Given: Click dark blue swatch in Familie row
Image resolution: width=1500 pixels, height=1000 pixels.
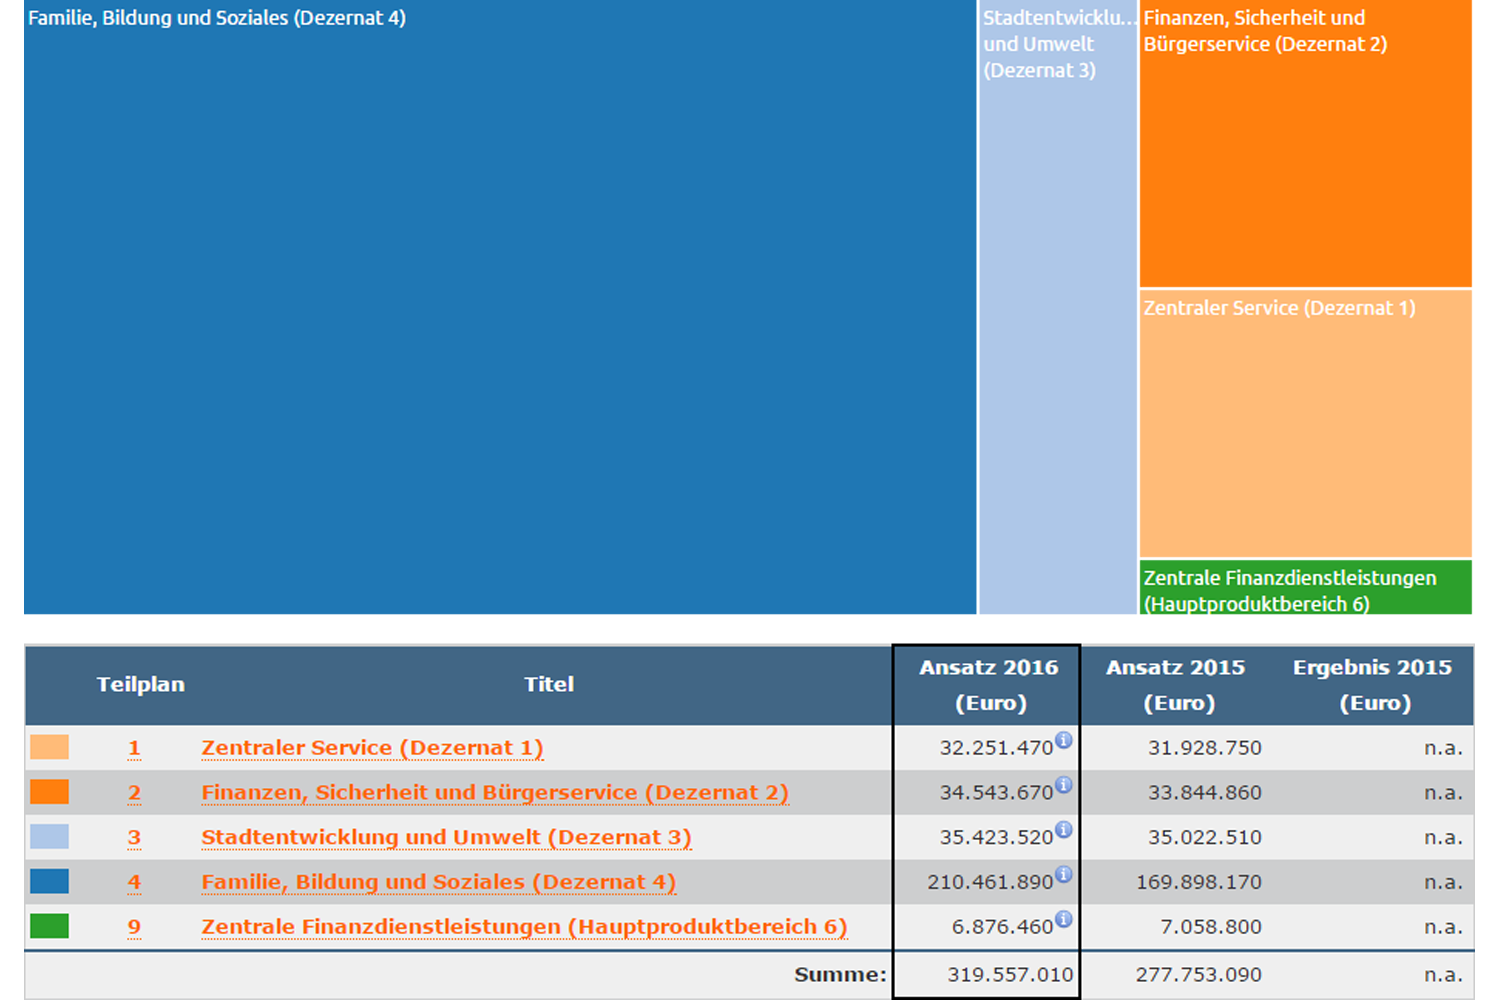Looking at the screenshot, I should (x=49, y=881).
